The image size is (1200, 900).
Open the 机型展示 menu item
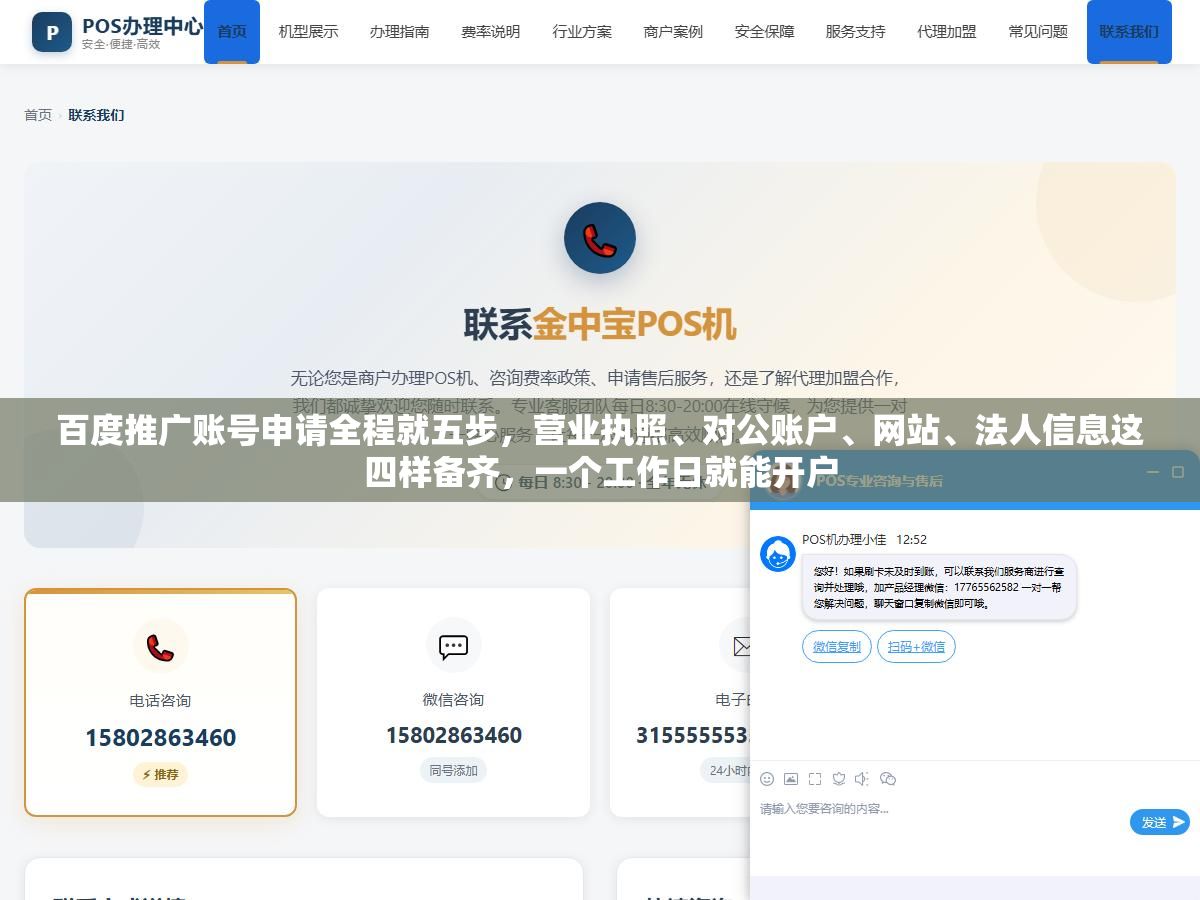pos(308,32)
